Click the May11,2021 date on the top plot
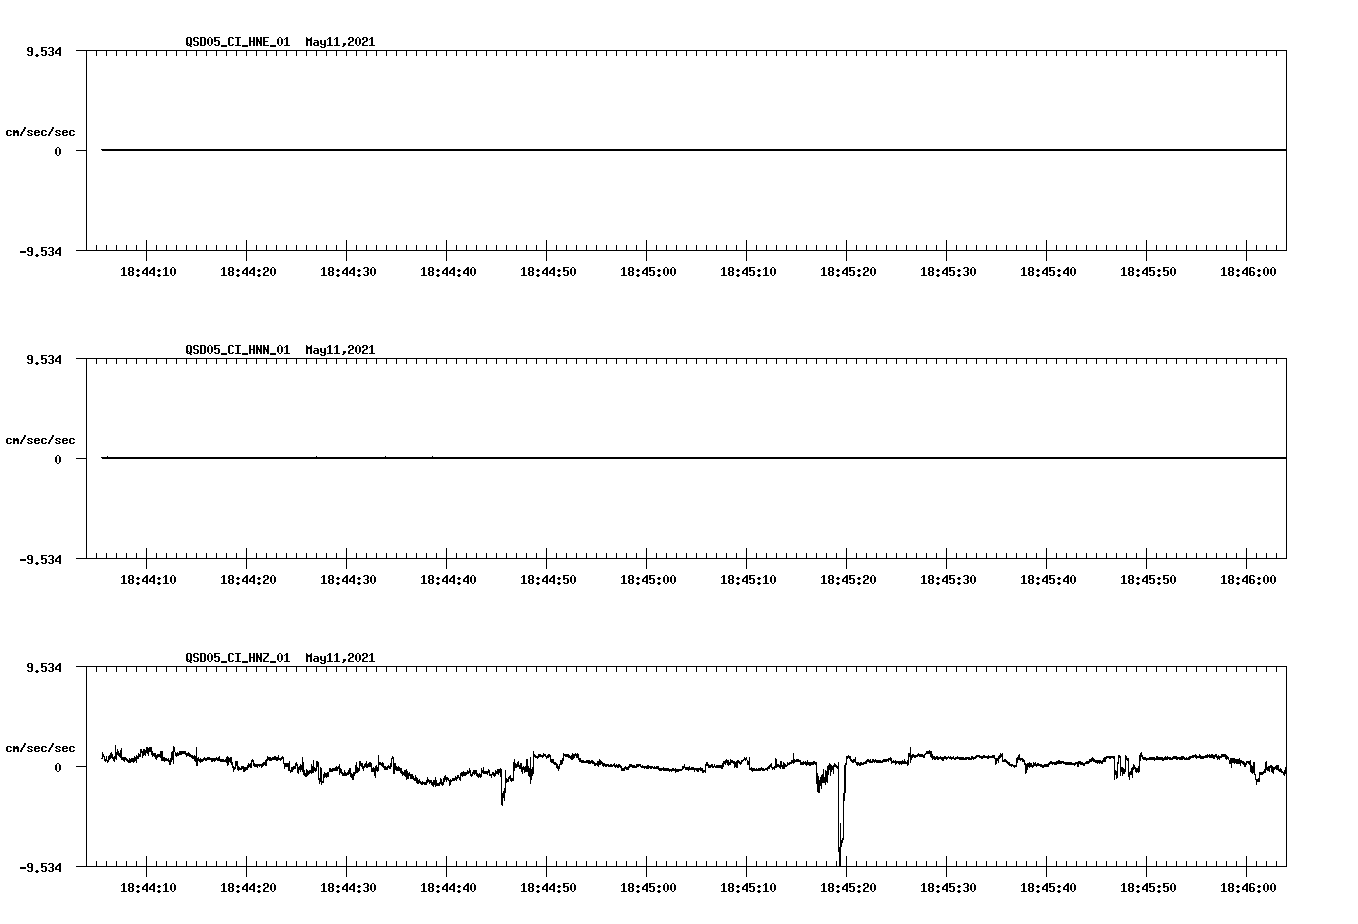This screenshot has width=1358, height=924. [x=340, y=43]
